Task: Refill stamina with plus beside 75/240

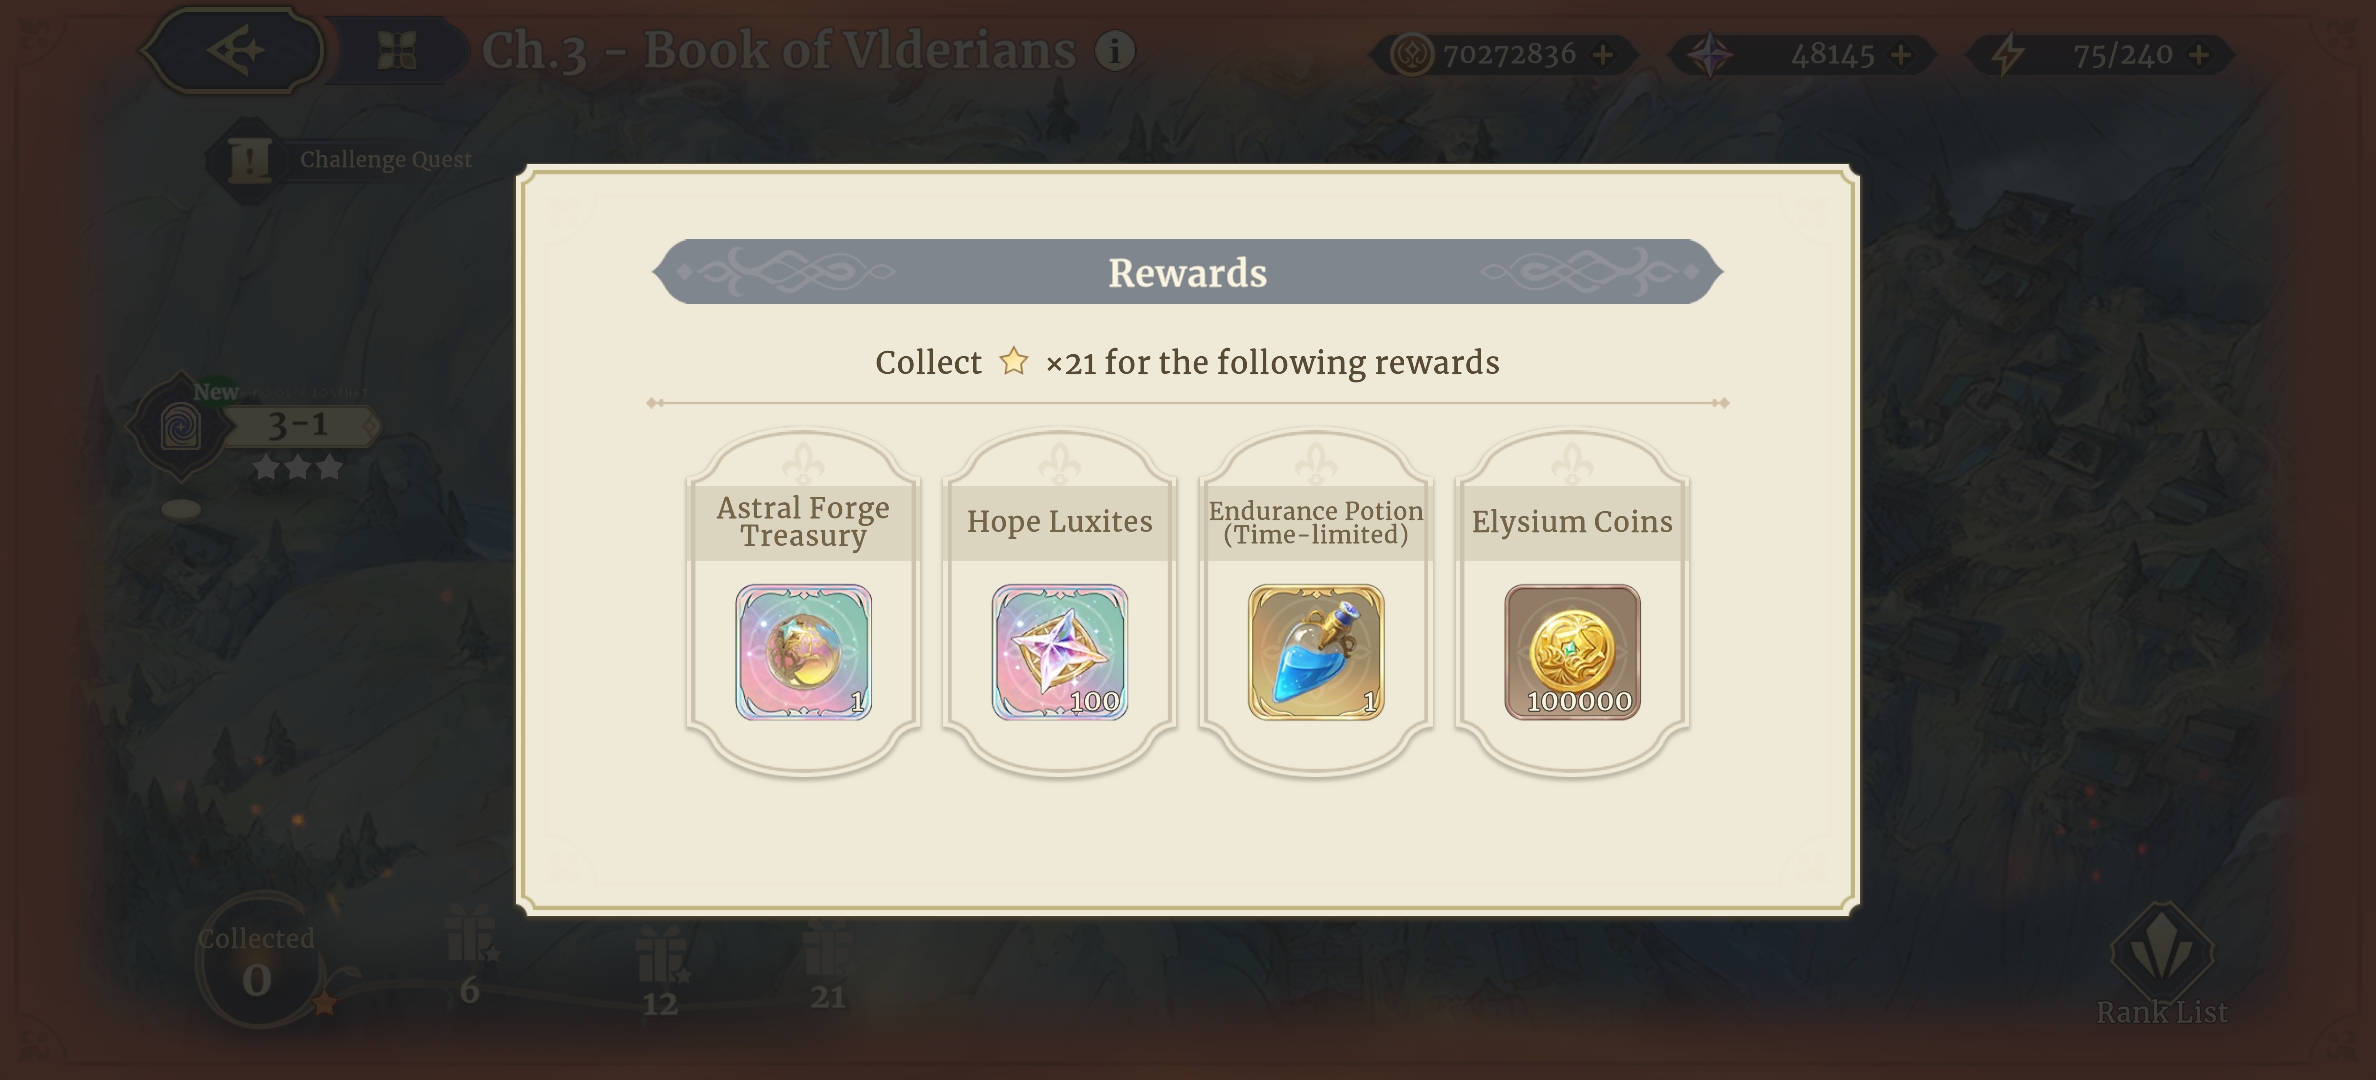Action: point(2199,55)
